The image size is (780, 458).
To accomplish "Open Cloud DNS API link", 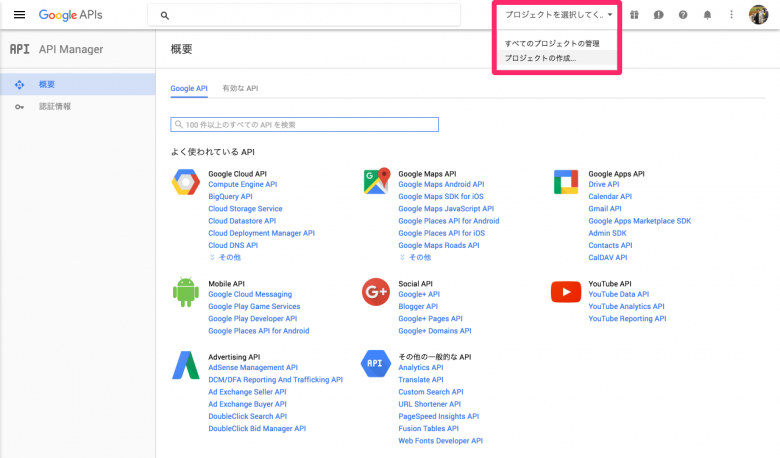I will [x=233, y=245].
